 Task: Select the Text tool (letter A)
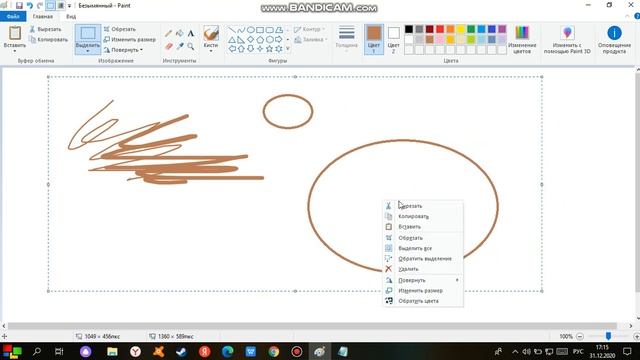pos(191,33)
